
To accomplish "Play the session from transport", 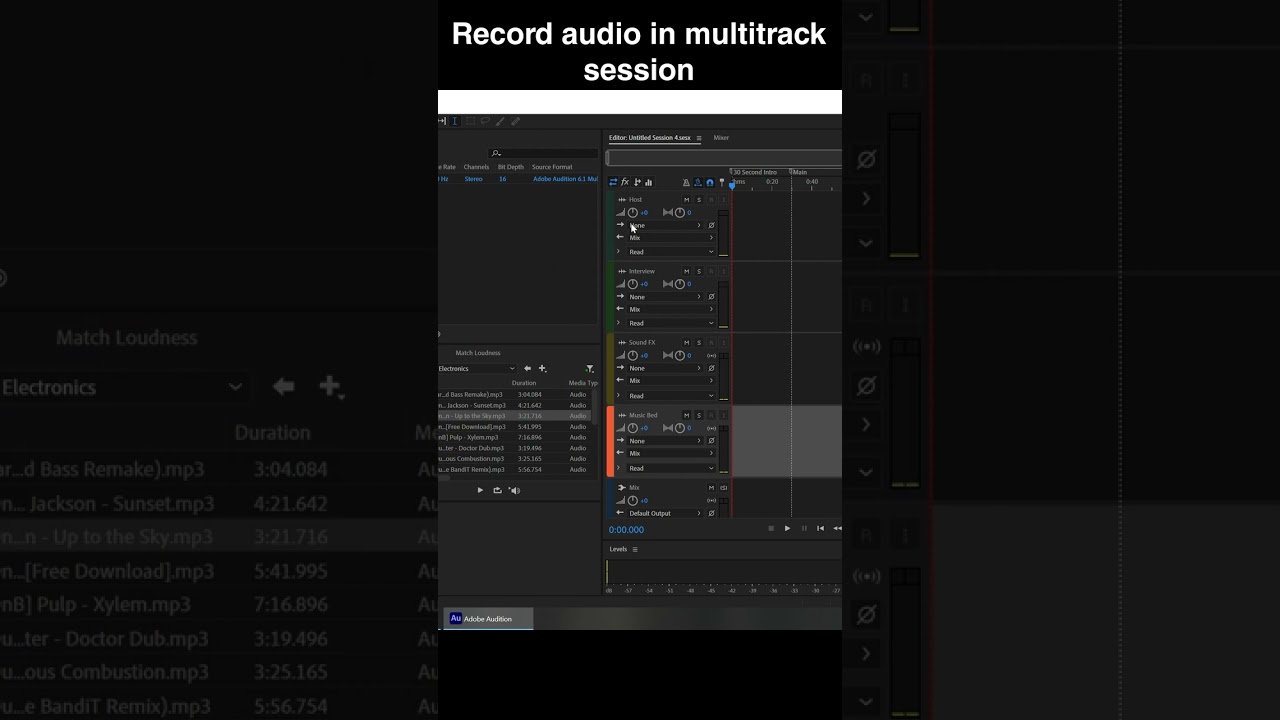I will point(787,528).
